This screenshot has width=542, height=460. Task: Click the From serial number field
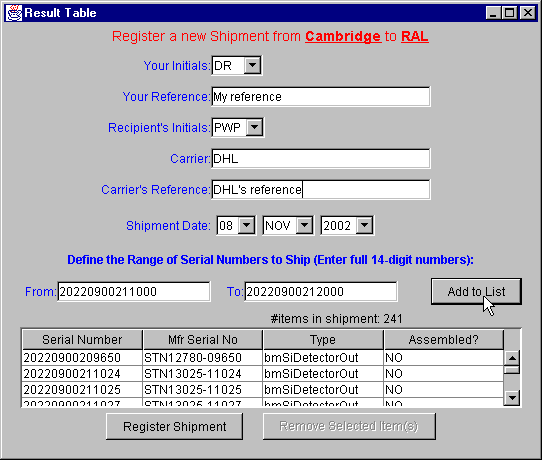click(134, 291)
